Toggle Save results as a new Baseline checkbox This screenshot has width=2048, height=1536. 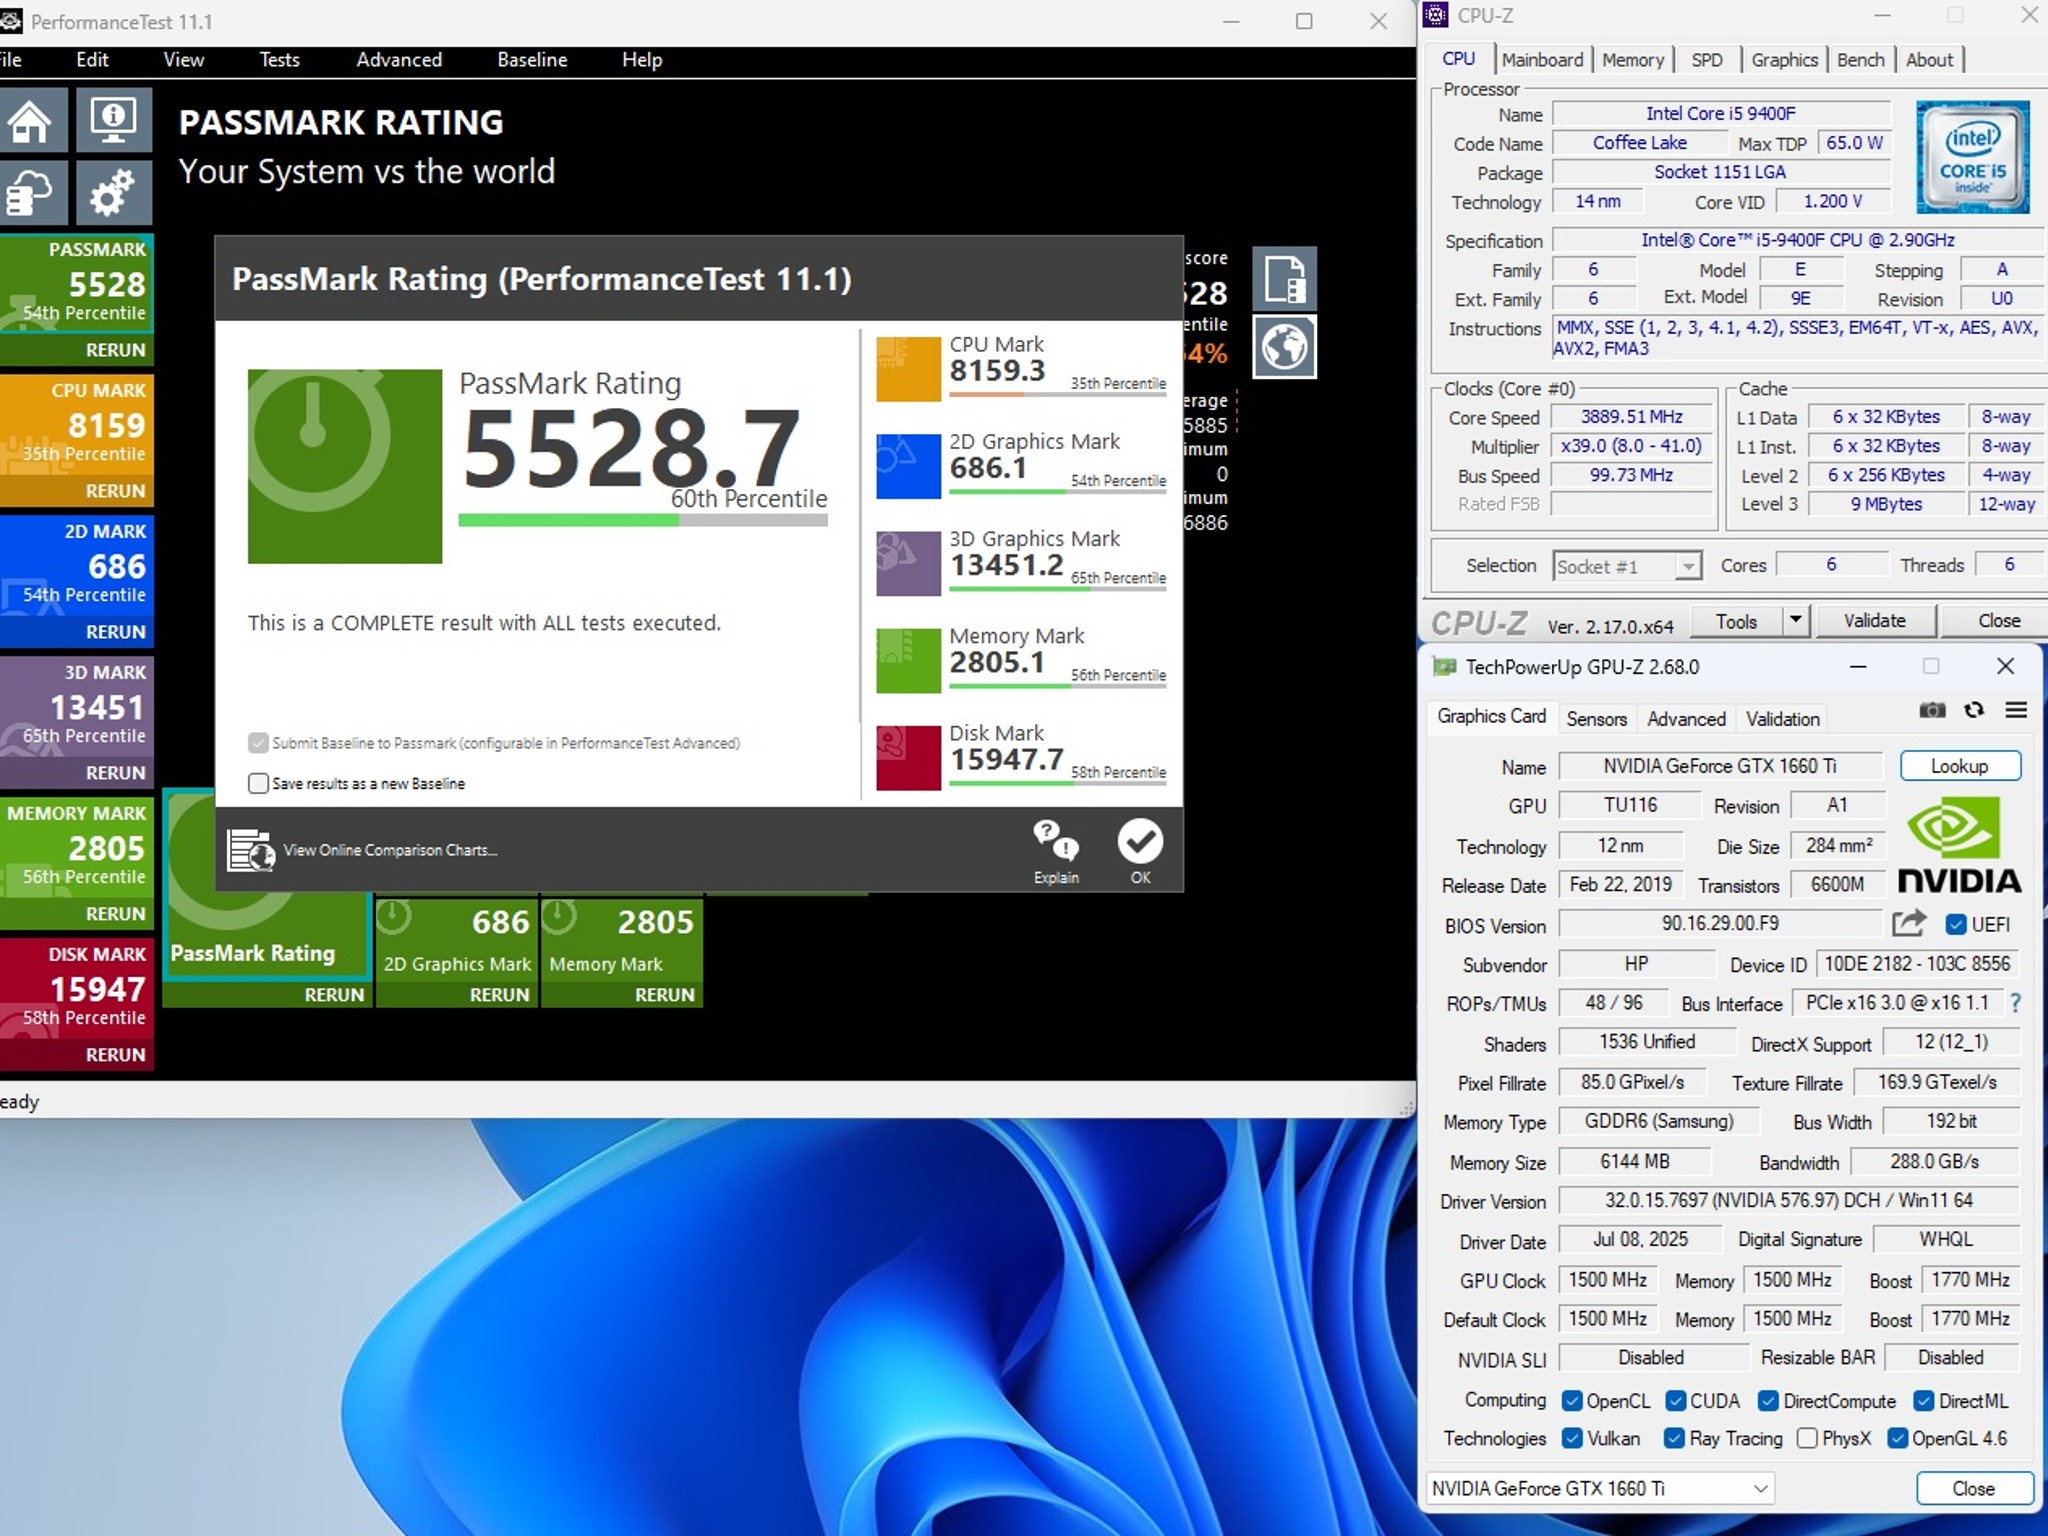point(258,783)
